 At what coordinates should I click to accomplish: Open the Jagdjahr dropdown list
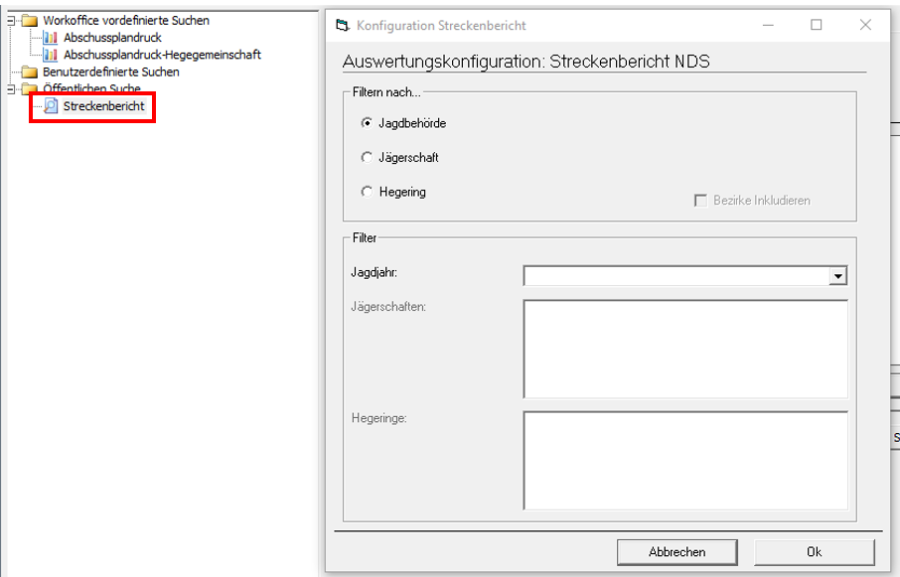coord(838,276)
